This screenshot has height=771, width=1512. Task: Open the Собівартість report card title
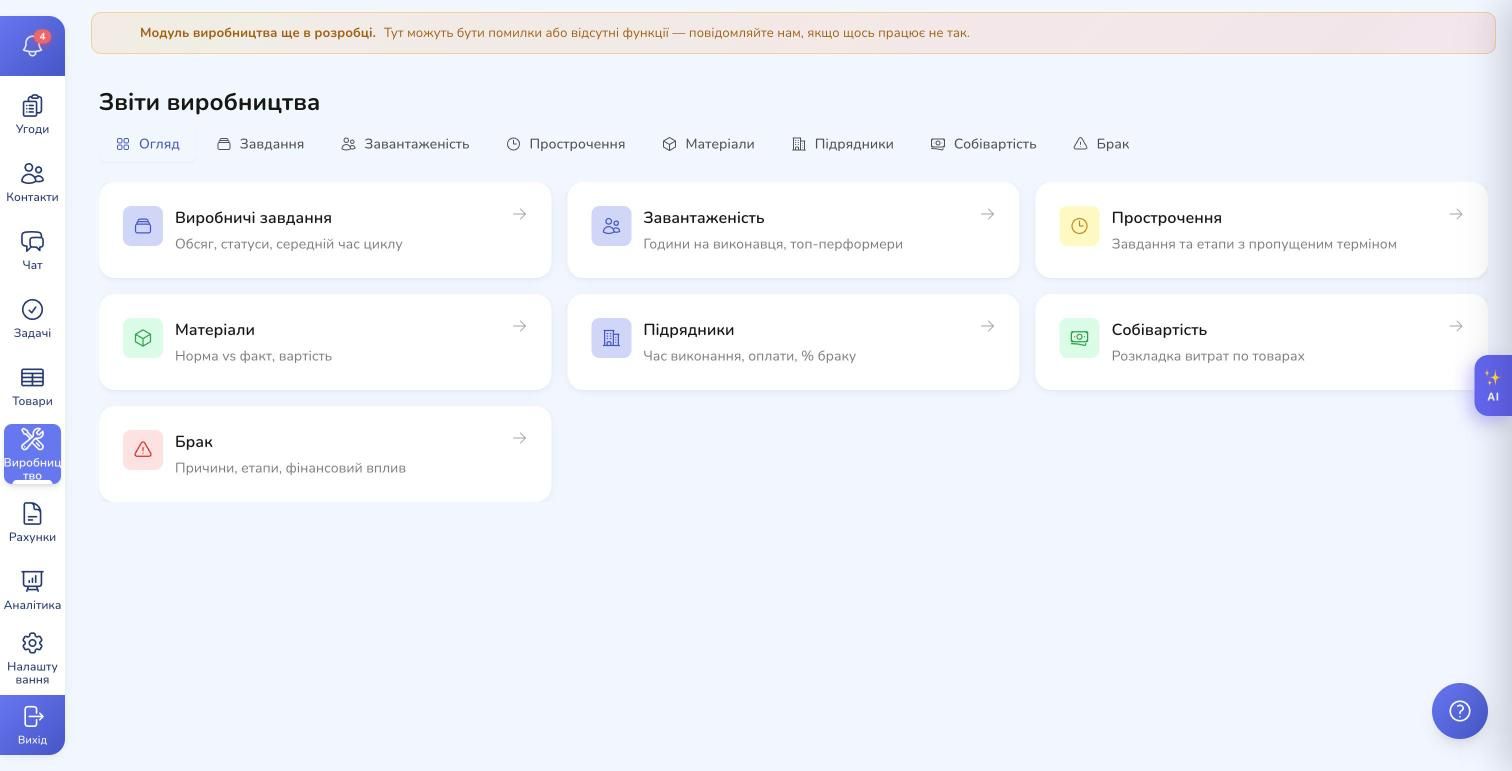1159,330
